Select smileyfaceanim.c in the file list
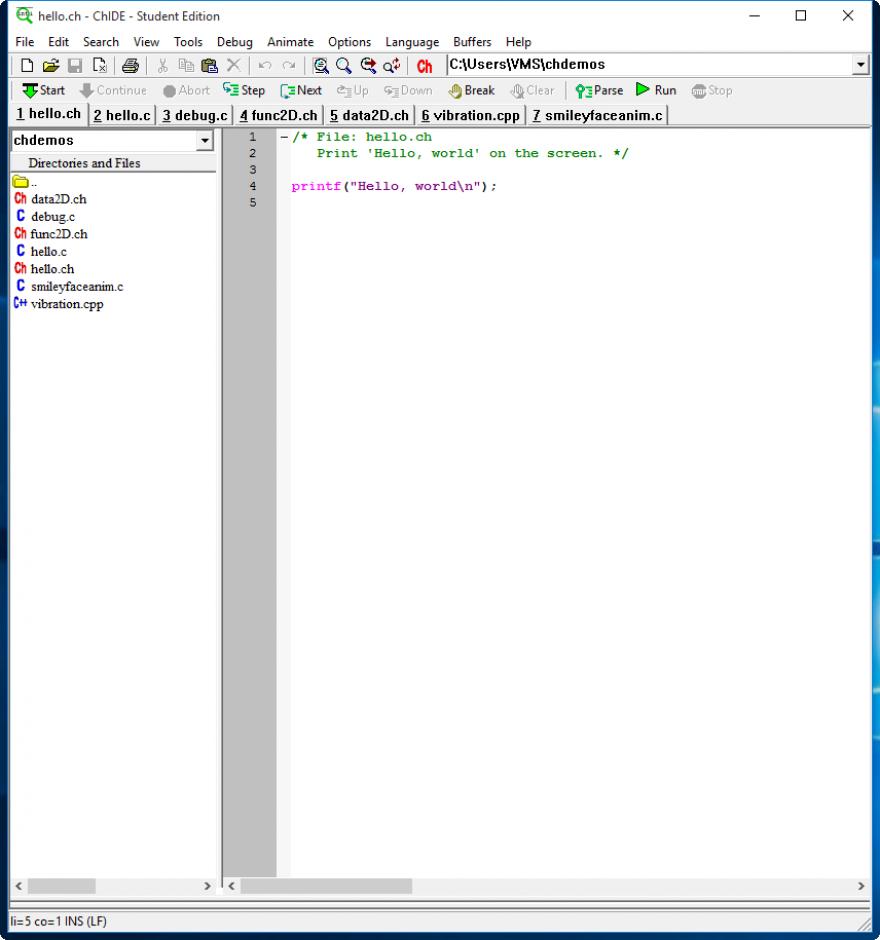Viewport: 880px width, 940px height. coord(69,286)
